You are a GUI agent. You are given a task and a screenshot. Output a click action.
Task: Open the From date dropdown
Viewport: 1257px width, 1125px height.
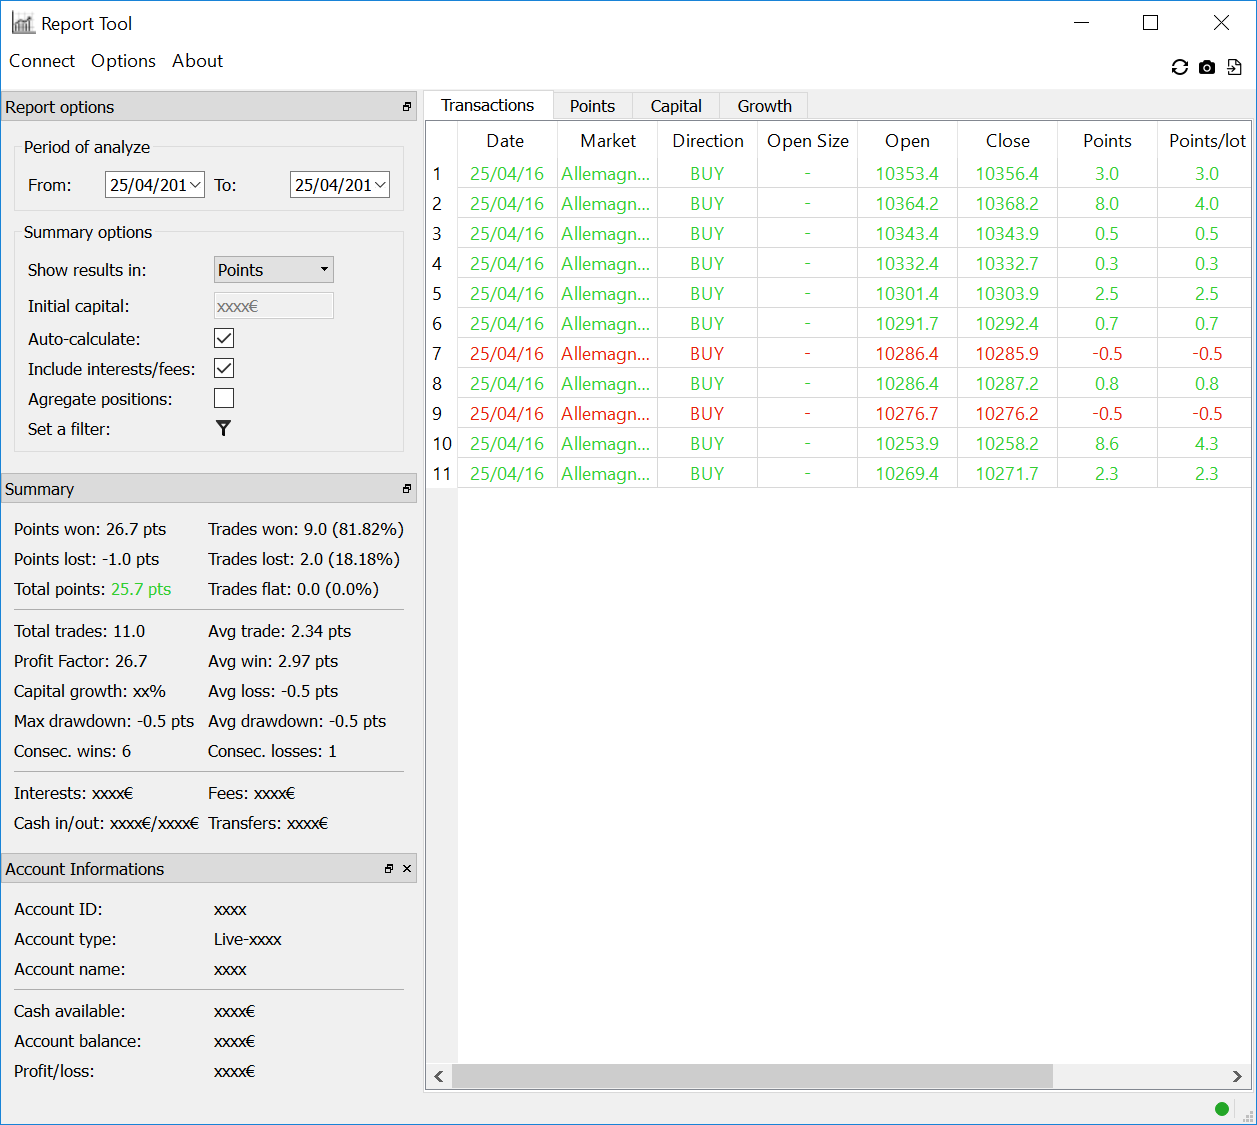tap(195, 185)
